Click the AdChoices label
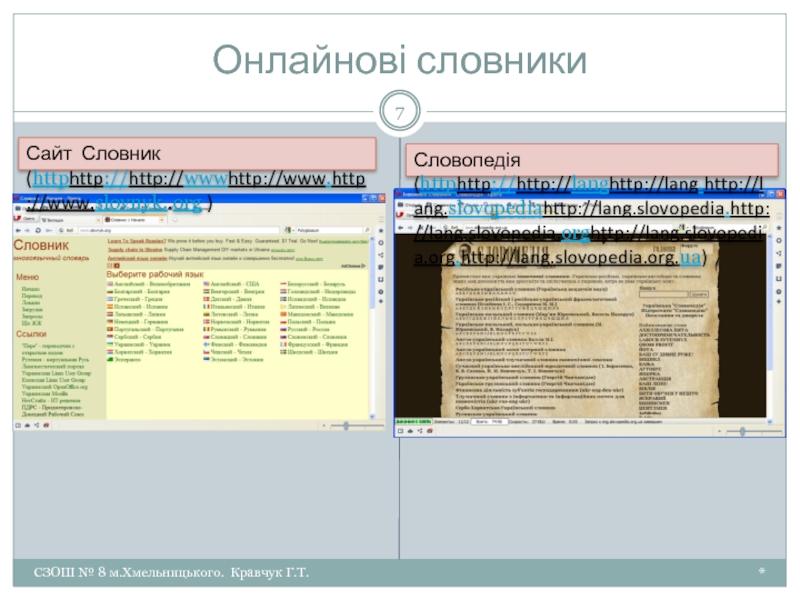The height and width of the screenshot is (600, 800). tap(353, 266)
